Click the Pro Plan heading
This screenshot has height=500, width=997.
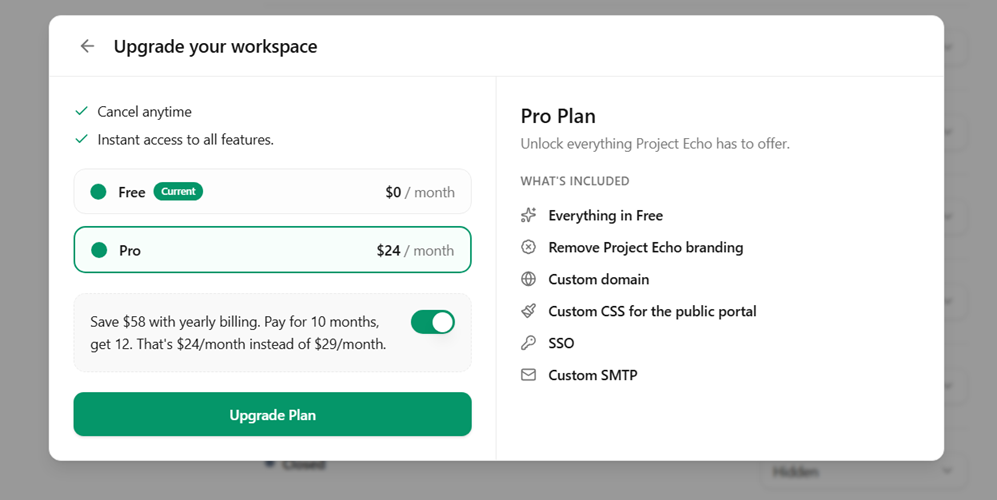[x=558, y=116]
